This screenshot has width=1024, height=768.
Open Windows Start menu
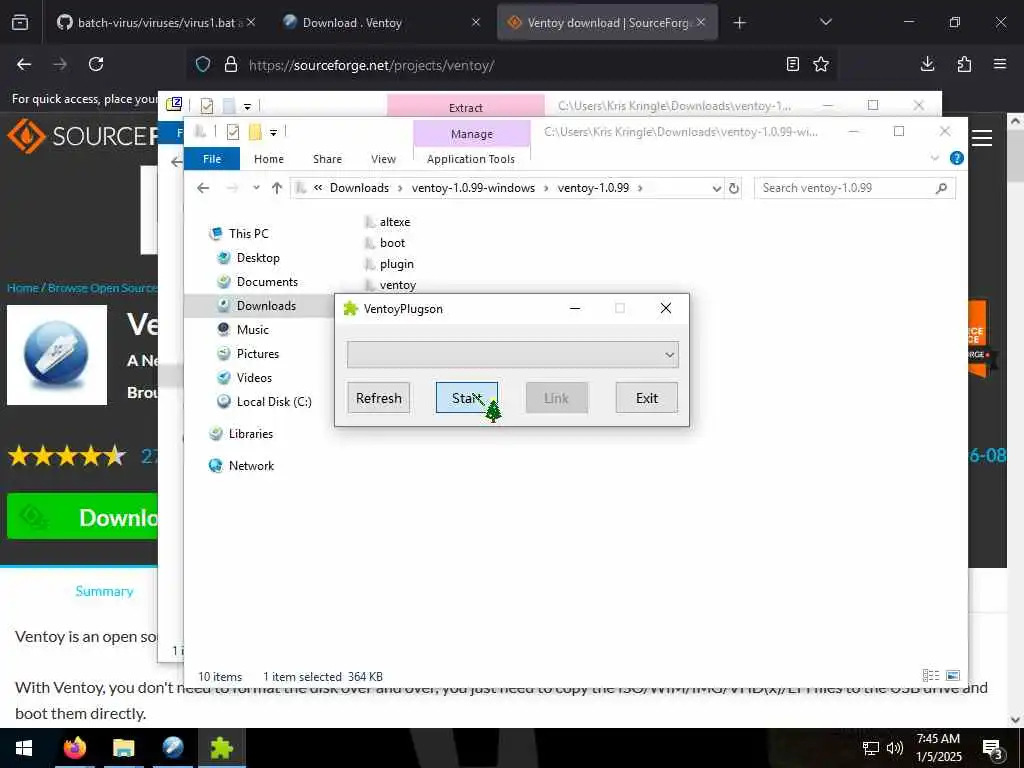point(24,748)
